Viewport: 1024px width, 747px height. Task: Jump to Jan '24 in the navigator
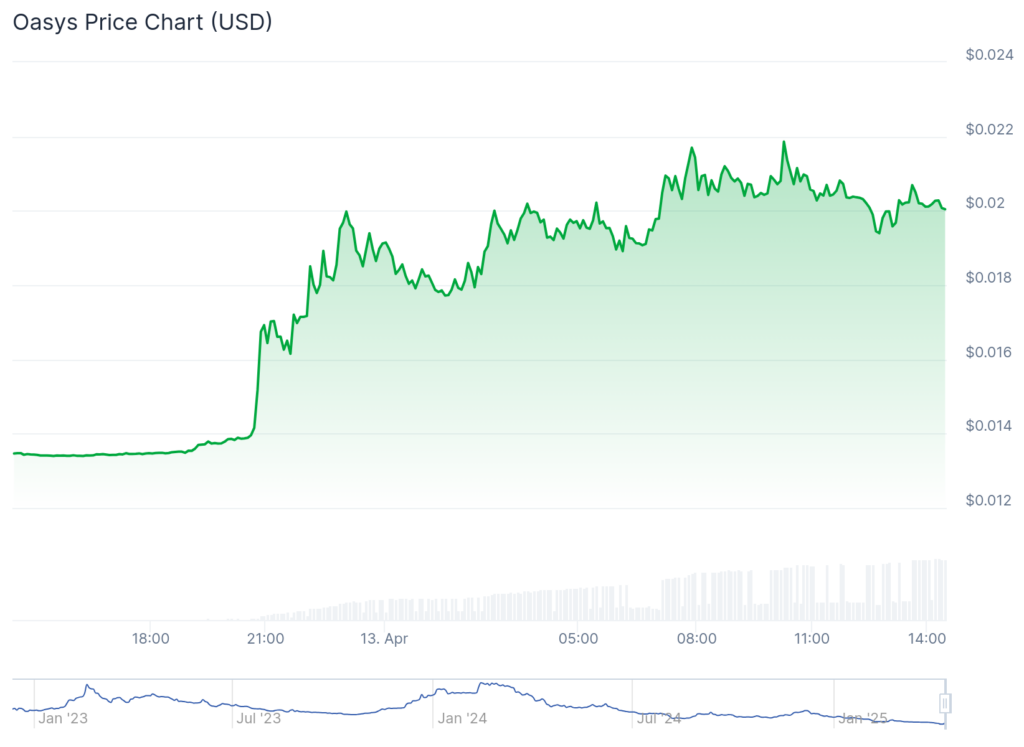pyautogui.click(x=463, y=718)
